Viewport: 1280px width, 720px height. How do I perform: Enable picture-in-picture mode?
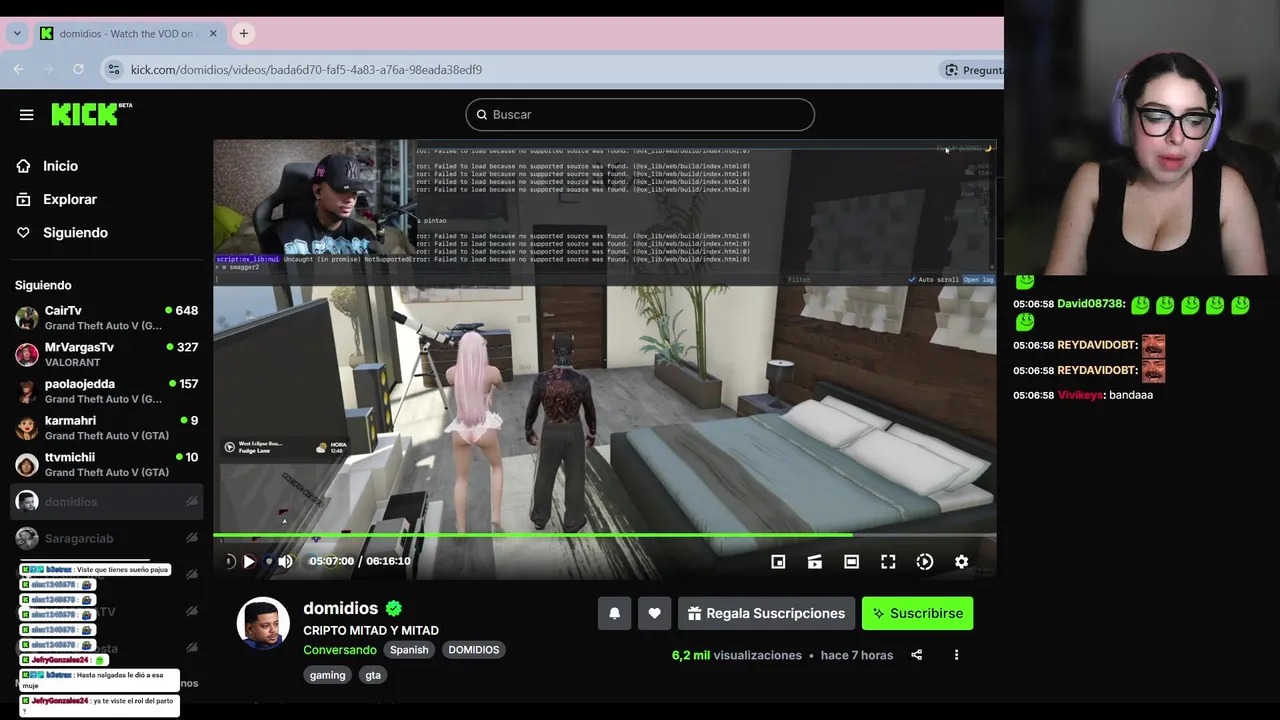778,562
